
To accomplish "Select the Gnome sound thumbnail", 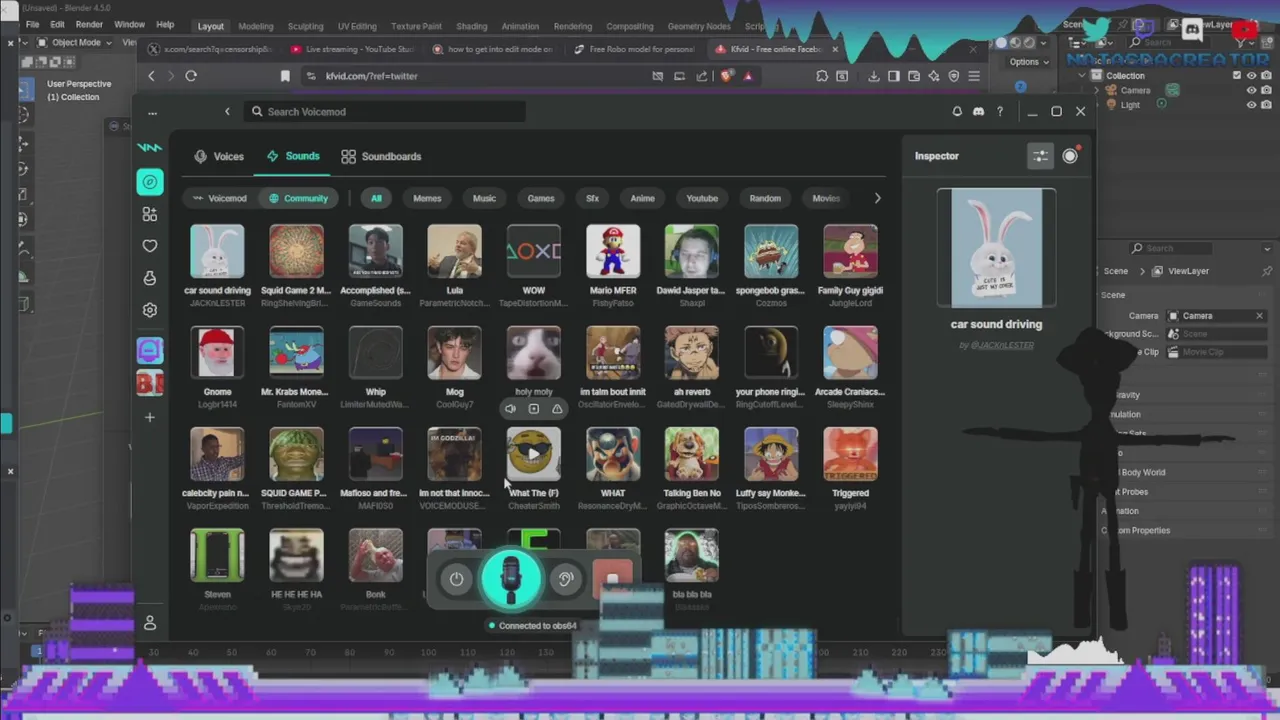I will point(217,353).
